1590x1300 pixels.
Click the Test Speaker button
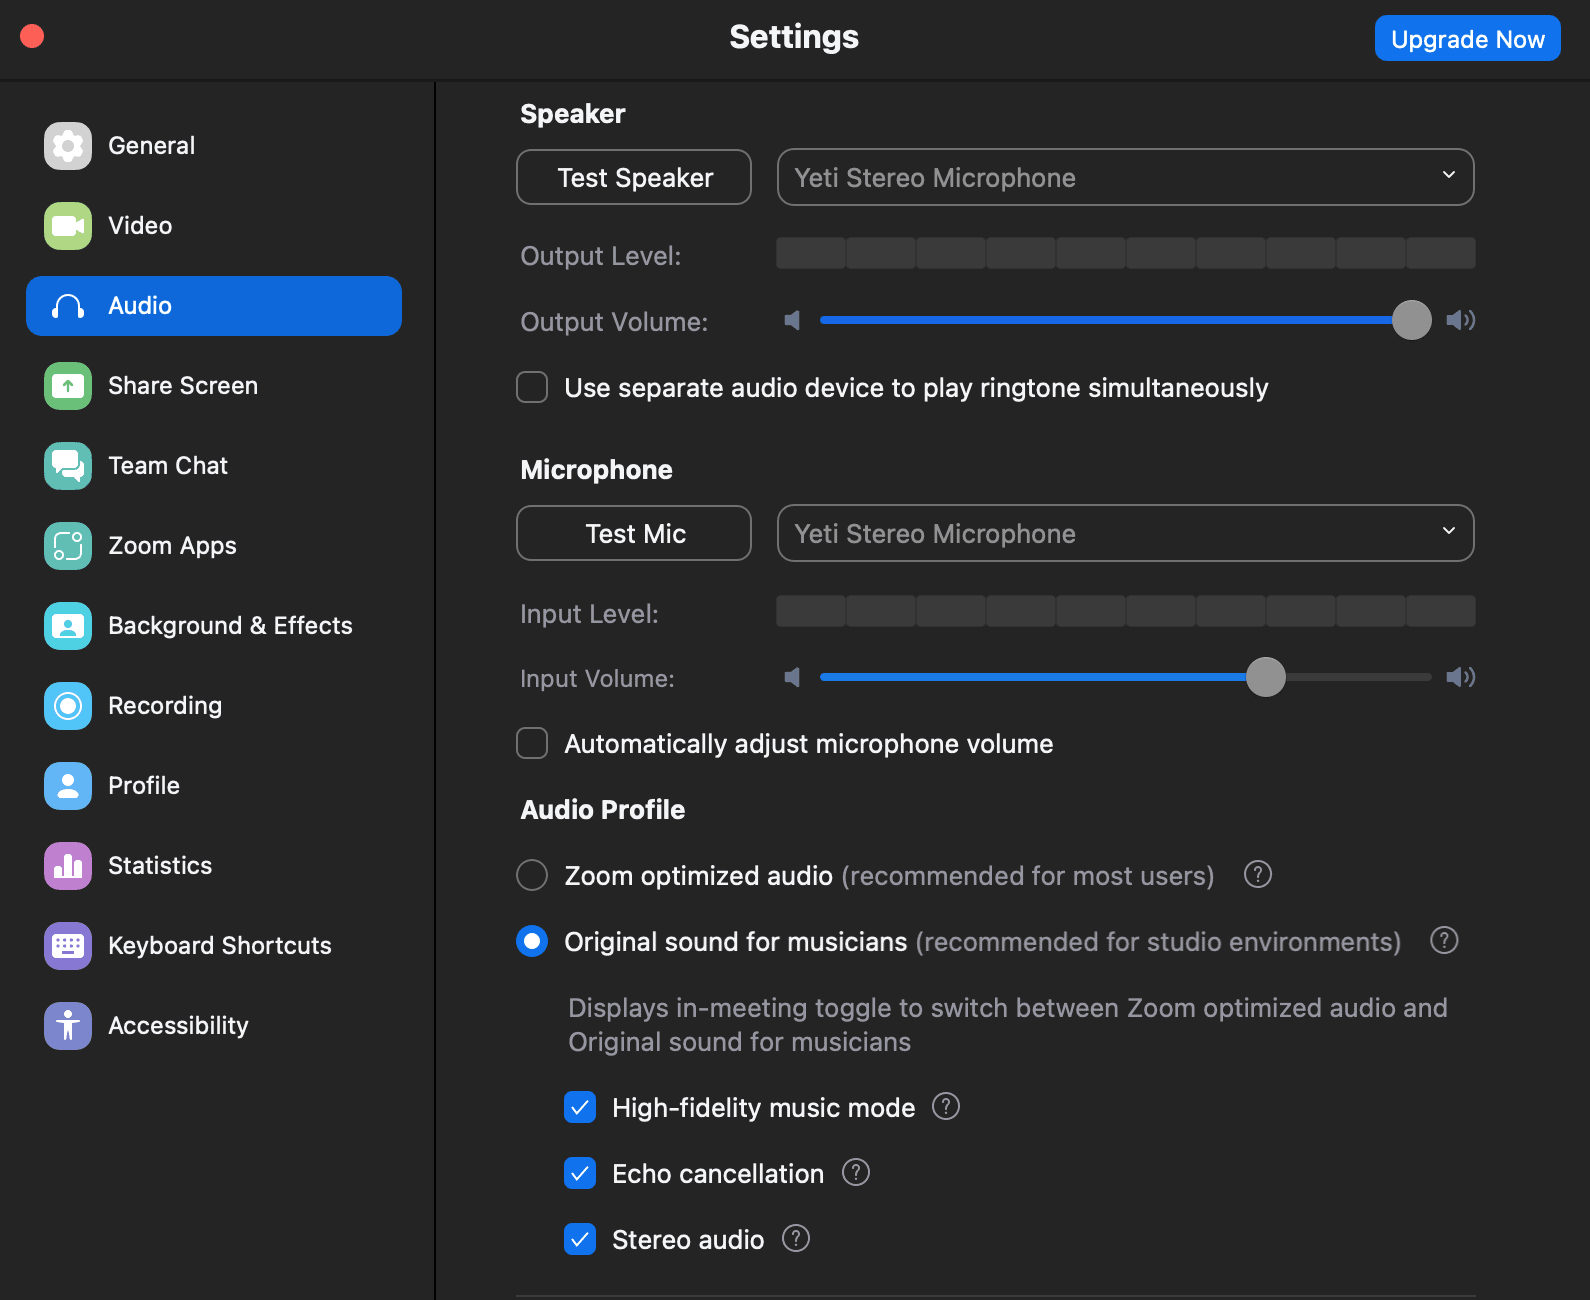[634, 177]
